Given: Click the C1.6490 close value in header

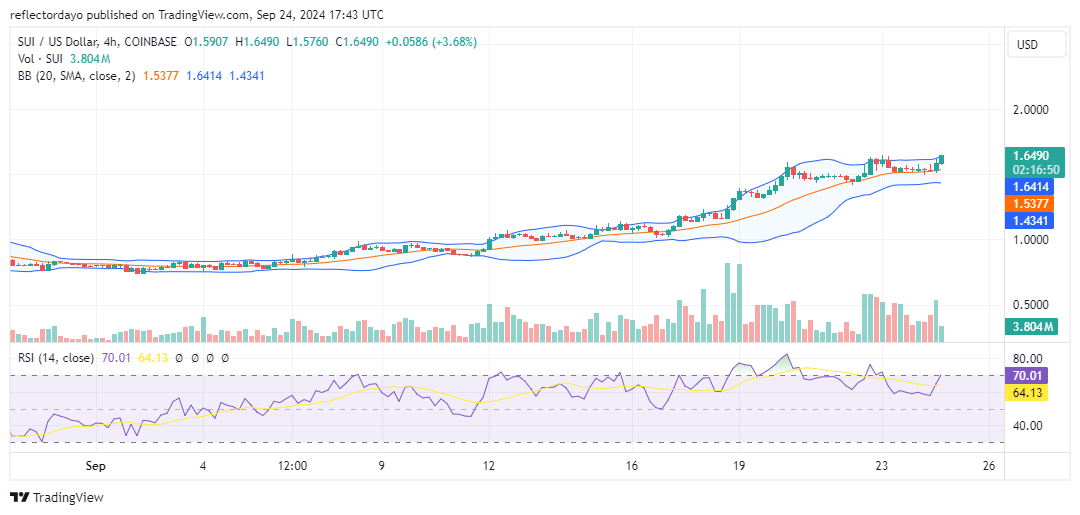Looking at the screenshot, I should click(x=357, y=42).
